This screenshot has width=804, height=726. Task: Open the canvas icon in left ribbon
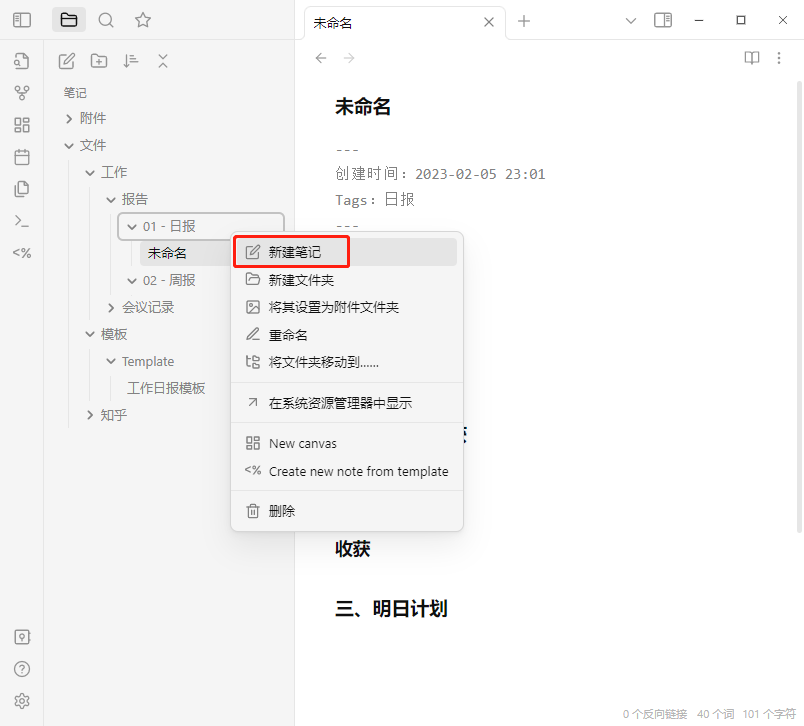pos(22,125)
